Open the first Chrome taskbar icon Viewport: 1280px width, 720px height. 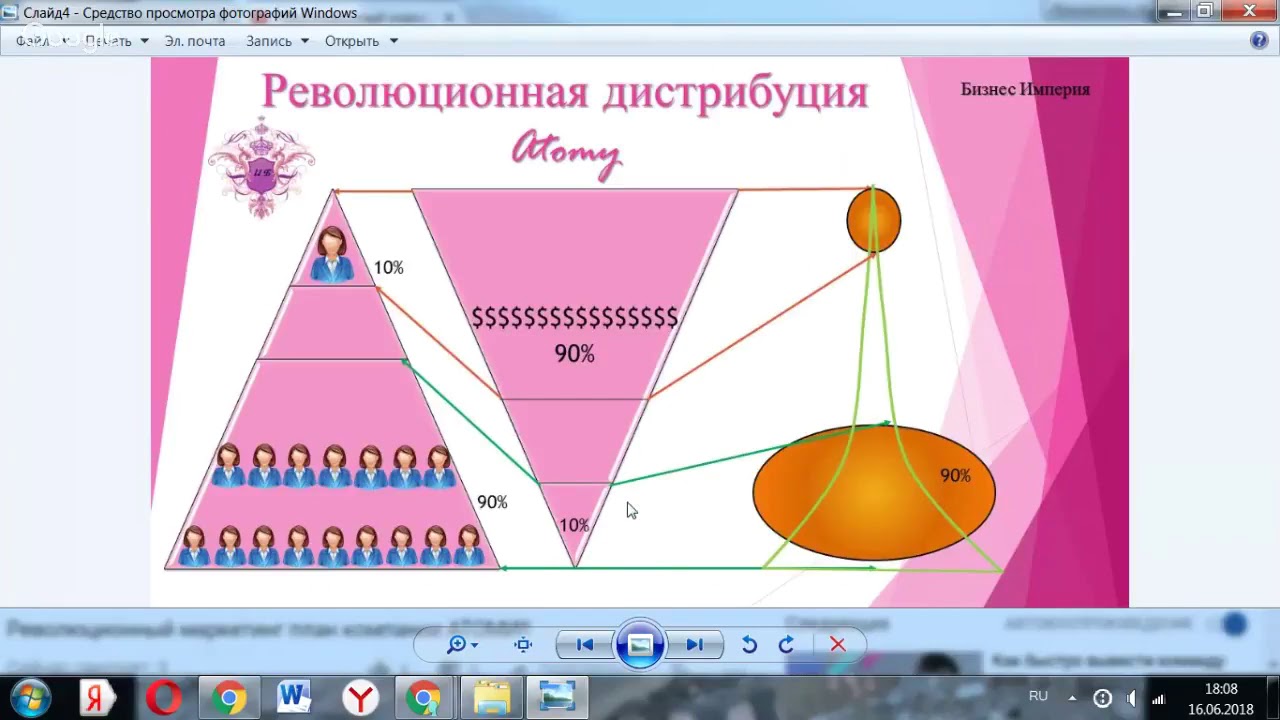coord(229,698)
